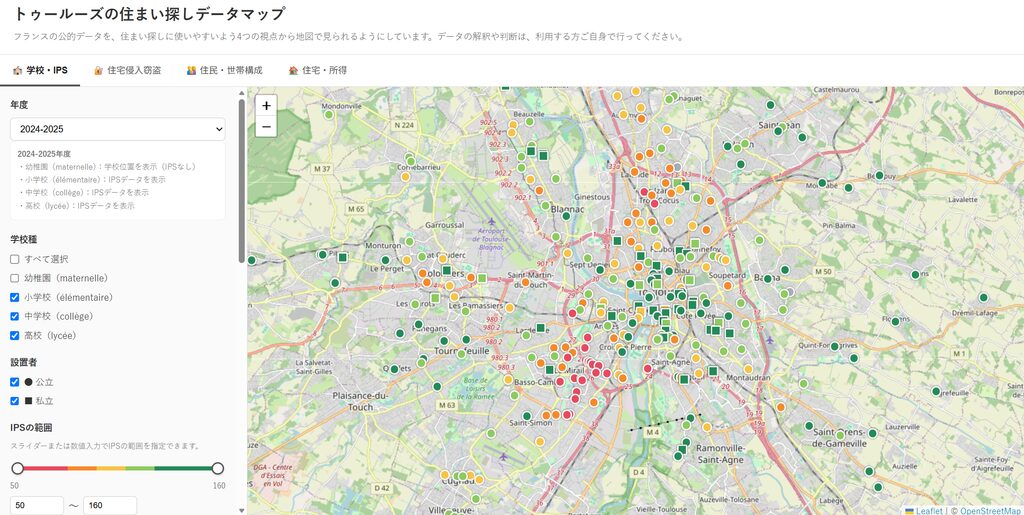Image resolution: width=1024 pixels, height=515 pixels.
Task: Click the right IPS slider handle at 160
Action: click(218, 468)
